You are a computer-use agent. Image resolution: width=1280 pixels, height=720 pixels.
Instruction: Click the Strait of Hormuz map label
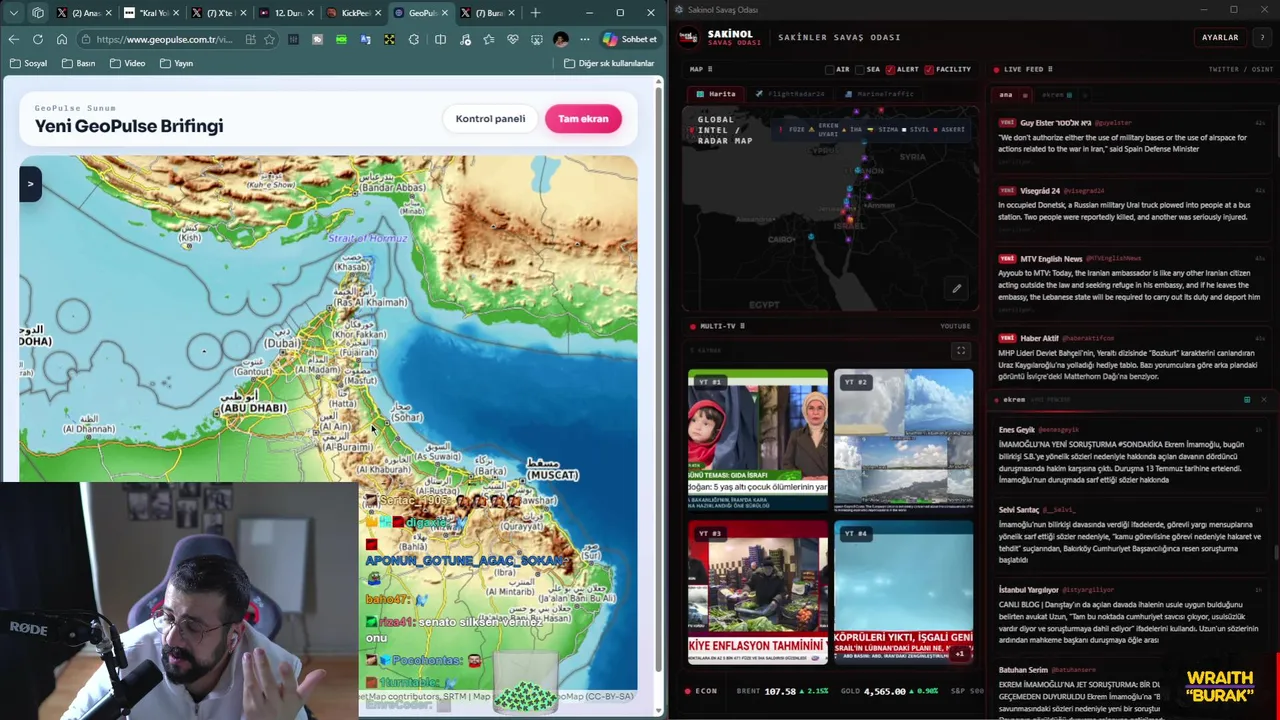[x=368, y=238]
